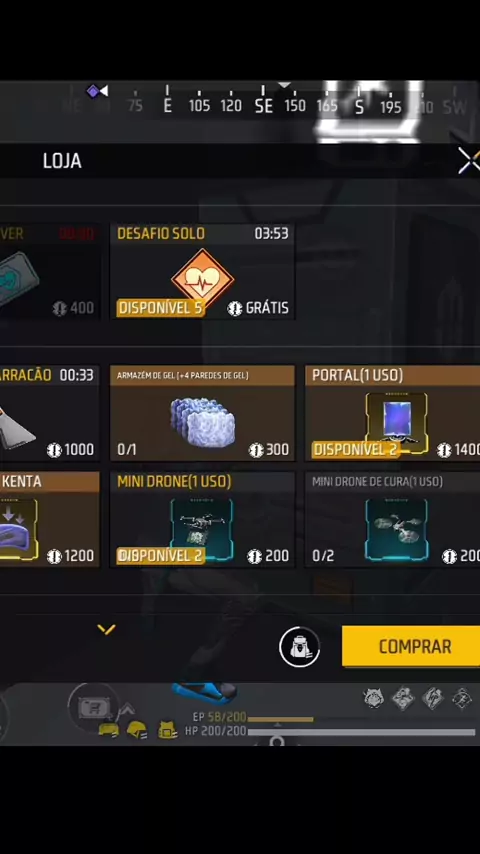Click the yellow vest armor icon
Screen dimensions: 480x854
pyautogui.click(x=167, y=730)
